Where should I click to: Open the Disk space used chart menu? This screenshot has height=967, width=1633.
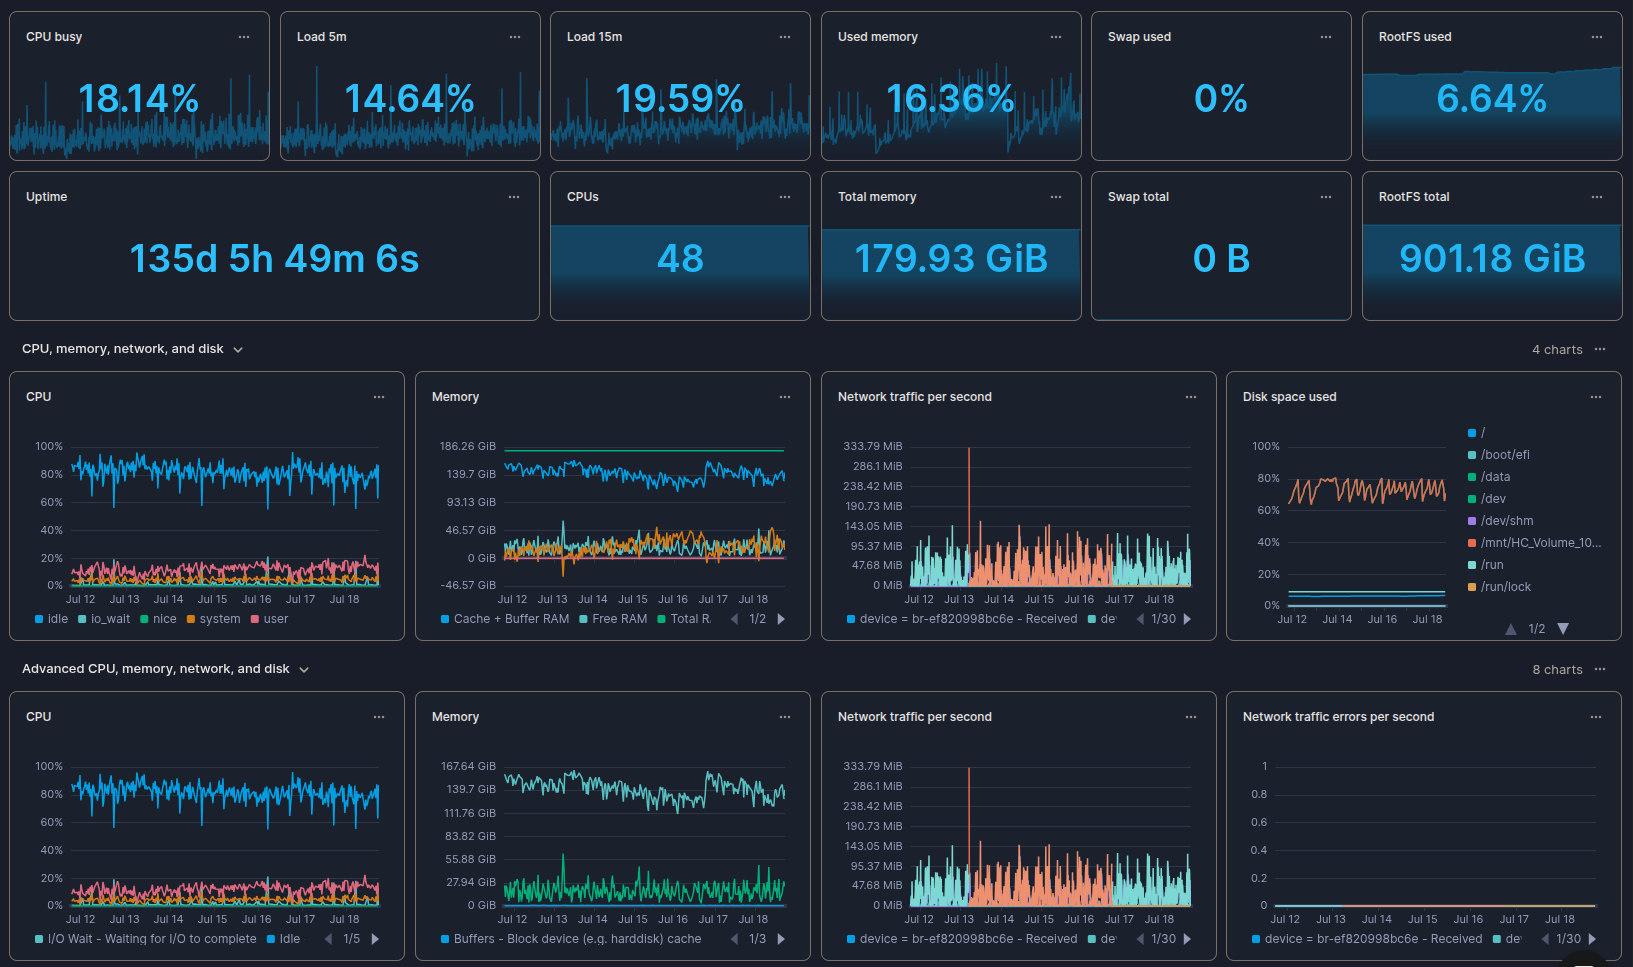(x=1596, y=397)
